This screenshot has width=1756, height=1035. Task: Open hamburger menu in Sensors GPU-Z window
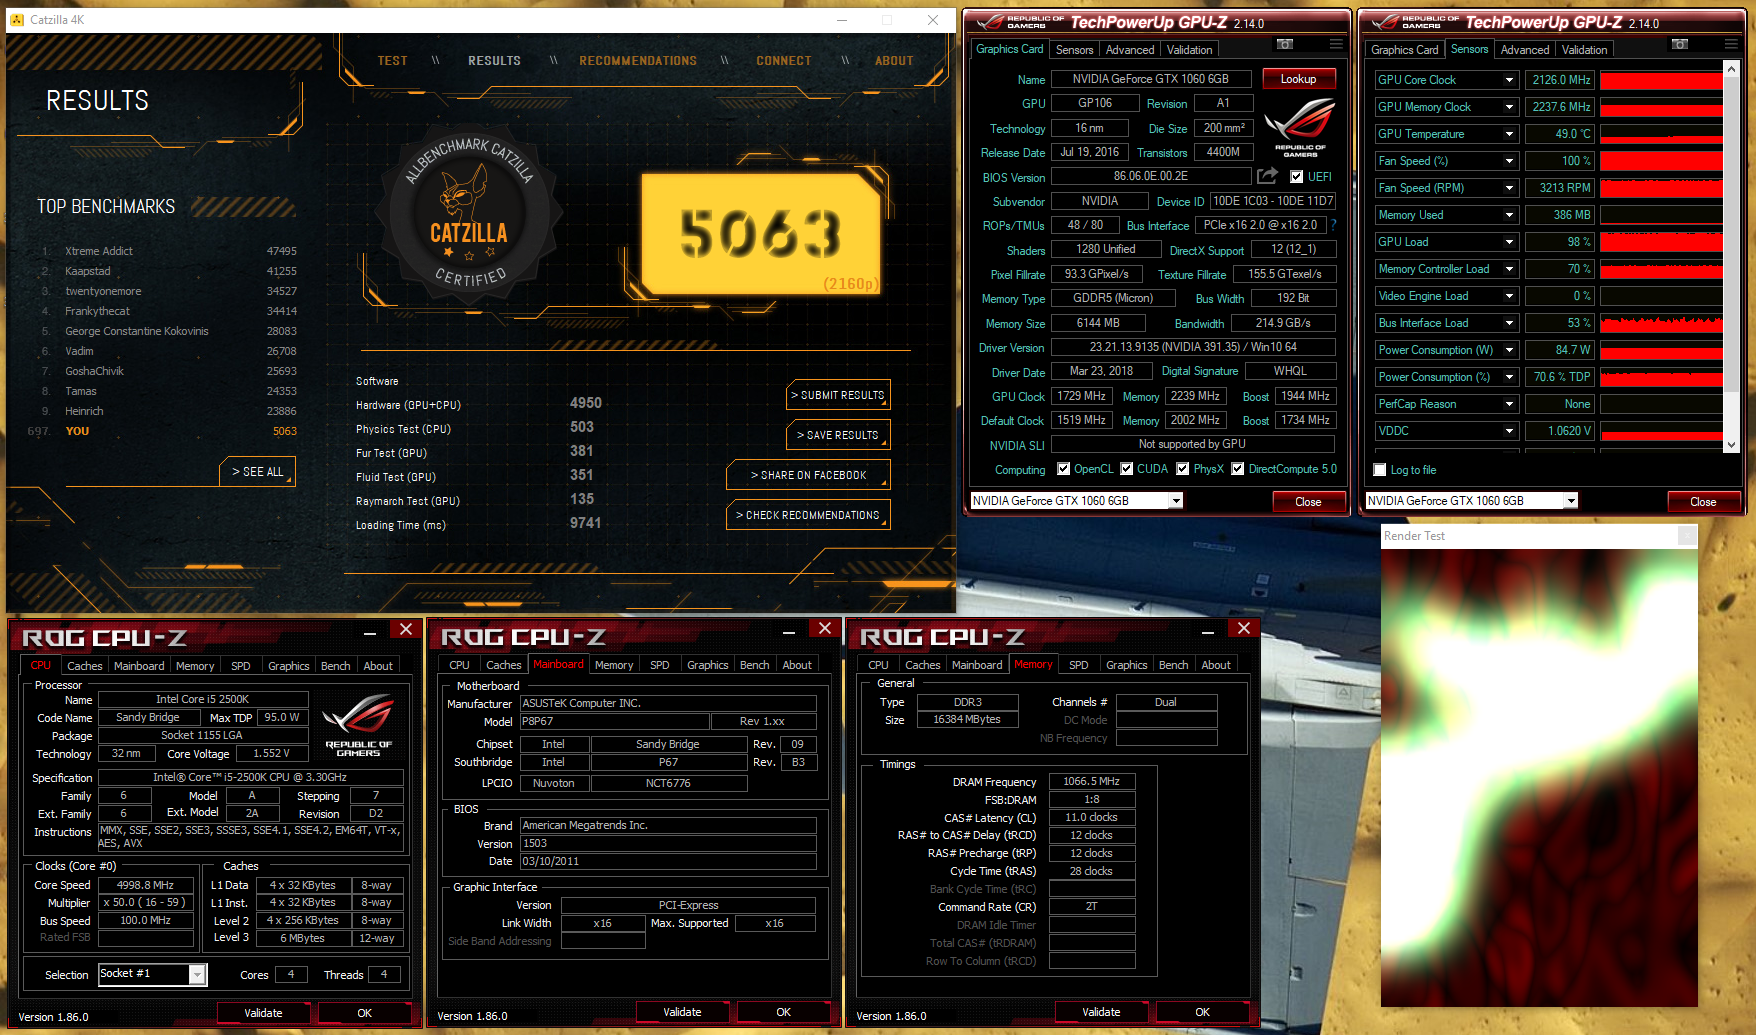pos(1731,44)
